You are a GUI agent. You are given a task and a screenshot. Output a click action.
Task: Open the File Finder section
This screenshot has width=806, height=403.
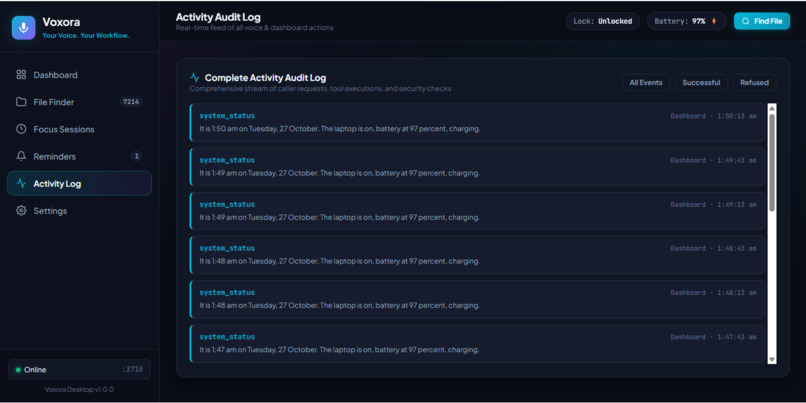pyautogui.click(x=79, y=102)
